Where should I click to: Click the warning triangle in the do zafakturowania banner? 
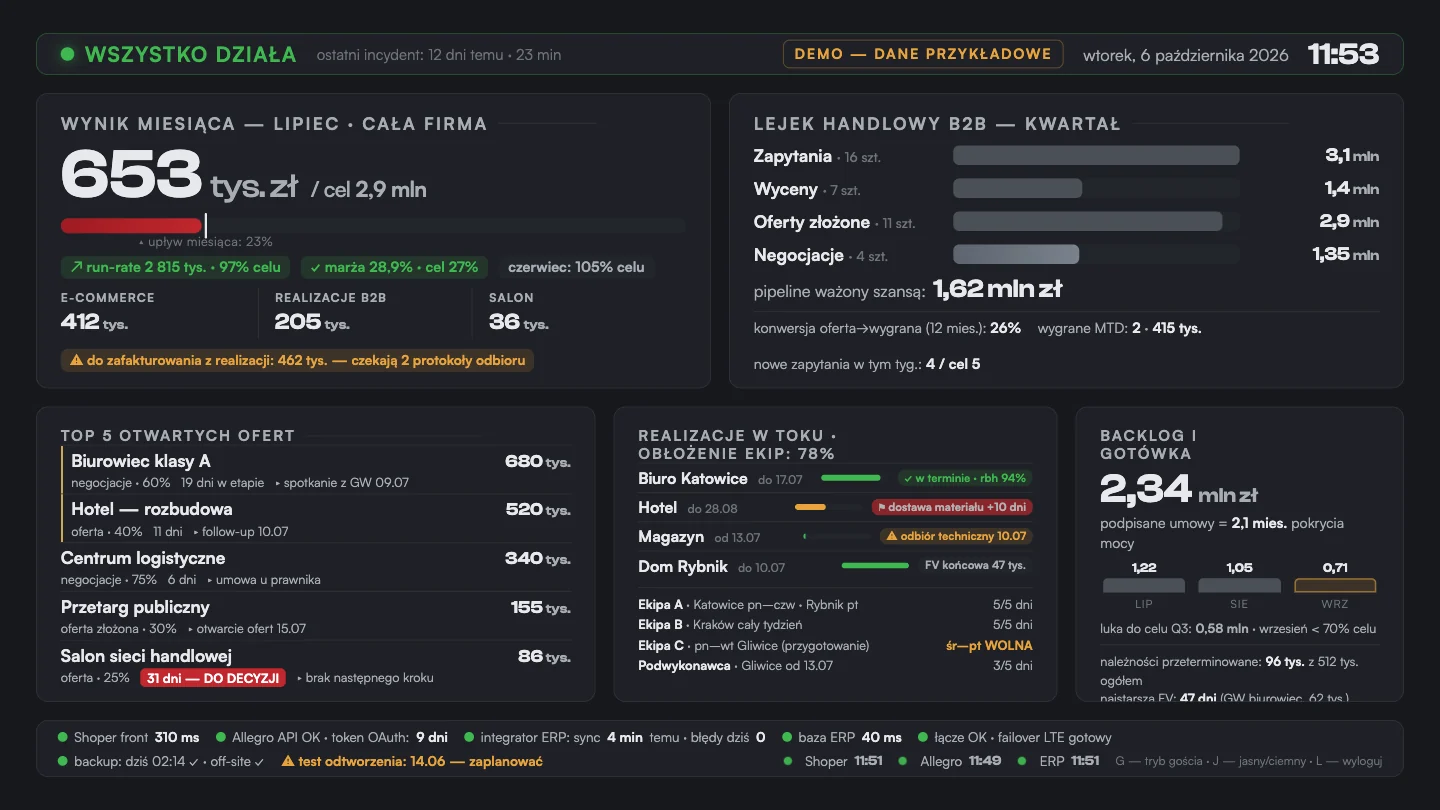coord(76,360)
